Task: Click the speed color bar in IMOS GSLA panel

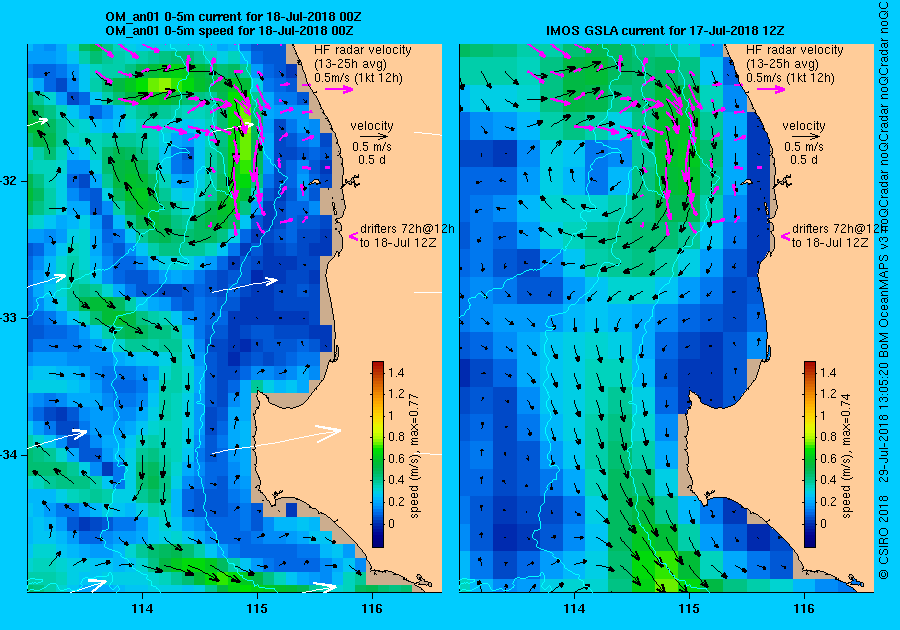Action: (810, 454)
